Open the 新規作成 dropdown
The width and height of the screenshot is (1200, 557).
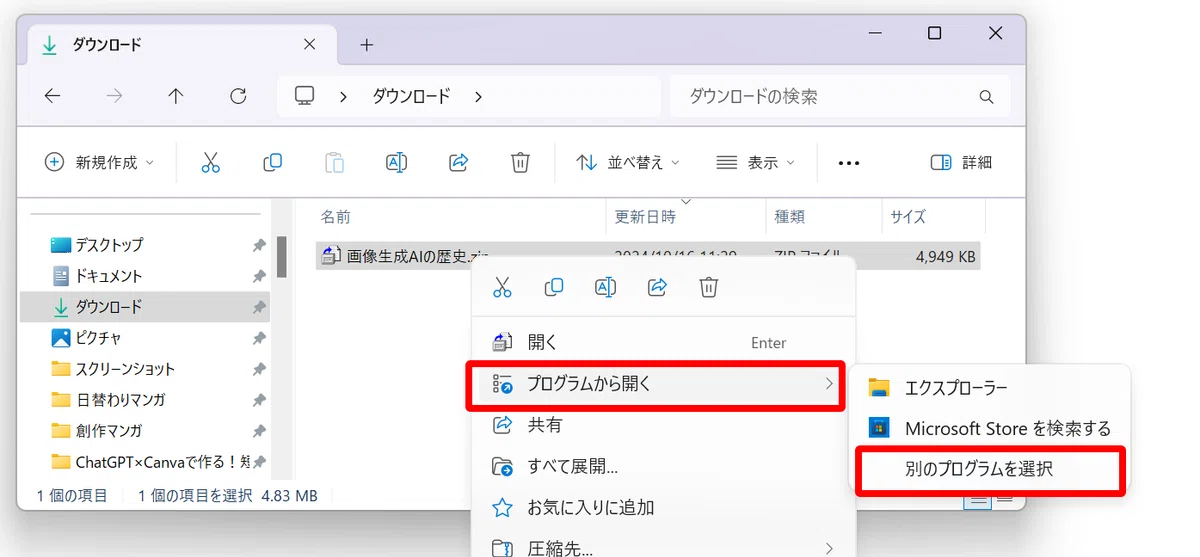tap(99, 162)
